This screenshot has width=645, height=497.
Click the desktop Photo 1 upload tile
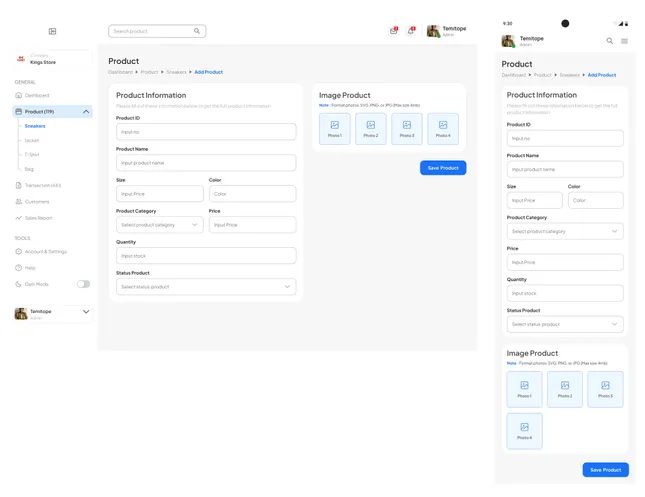(334, 128)
